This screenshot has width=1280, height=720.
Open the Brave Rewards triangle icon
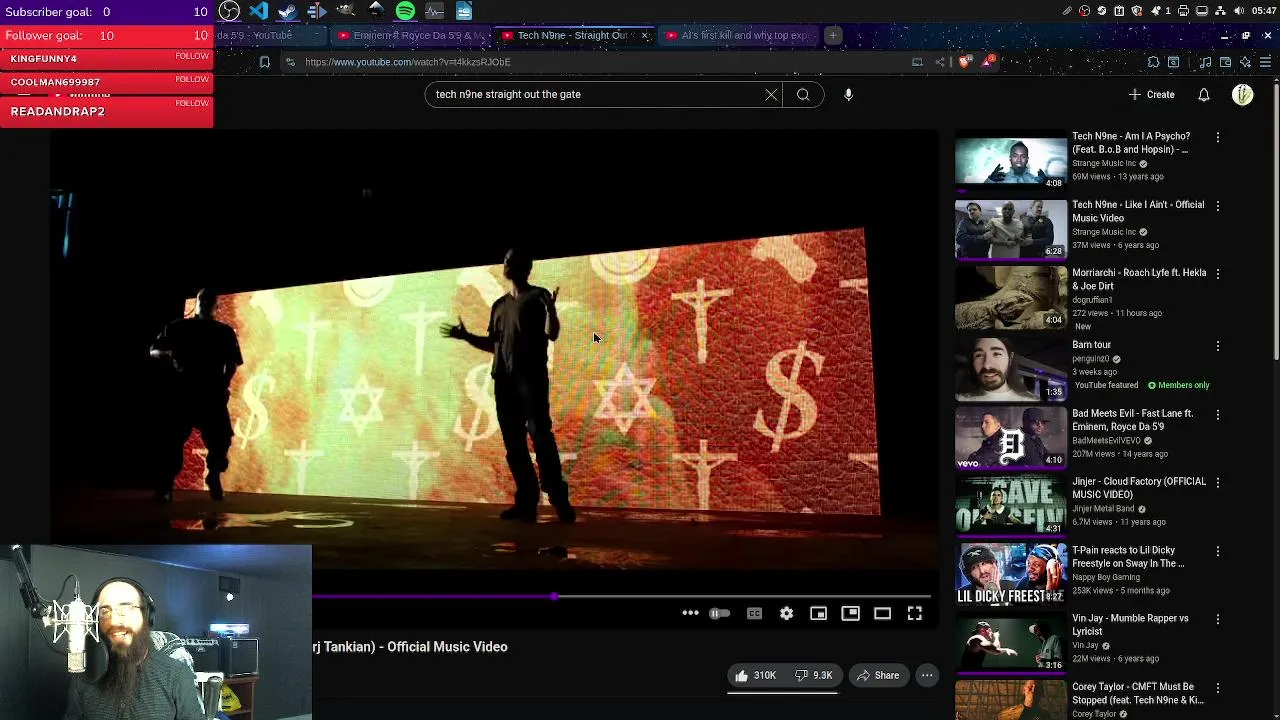click(988, 62)
